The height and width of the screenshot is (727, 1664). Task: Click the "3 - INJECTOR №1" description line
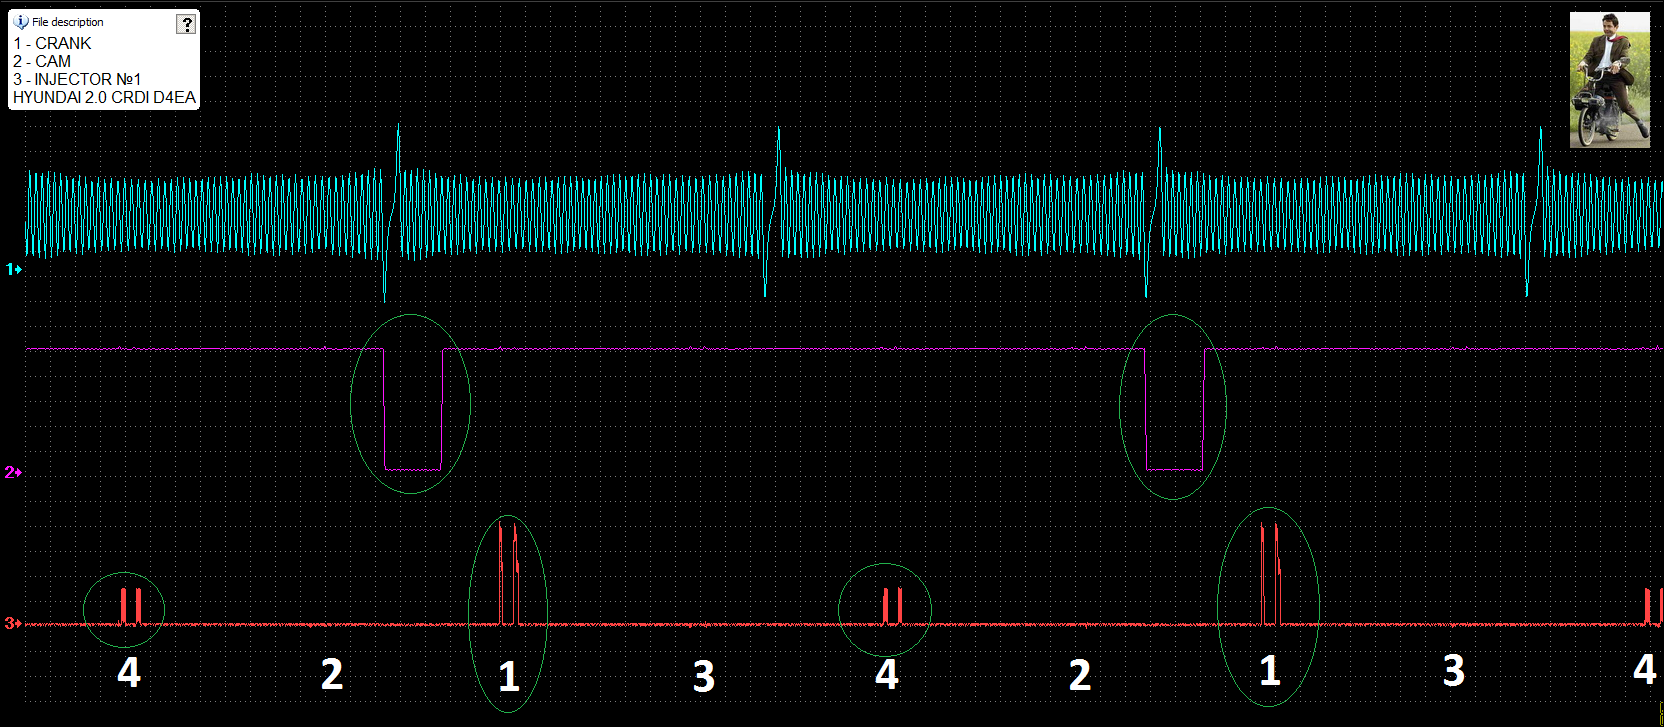pyautogui.click(x=77, y=80)
